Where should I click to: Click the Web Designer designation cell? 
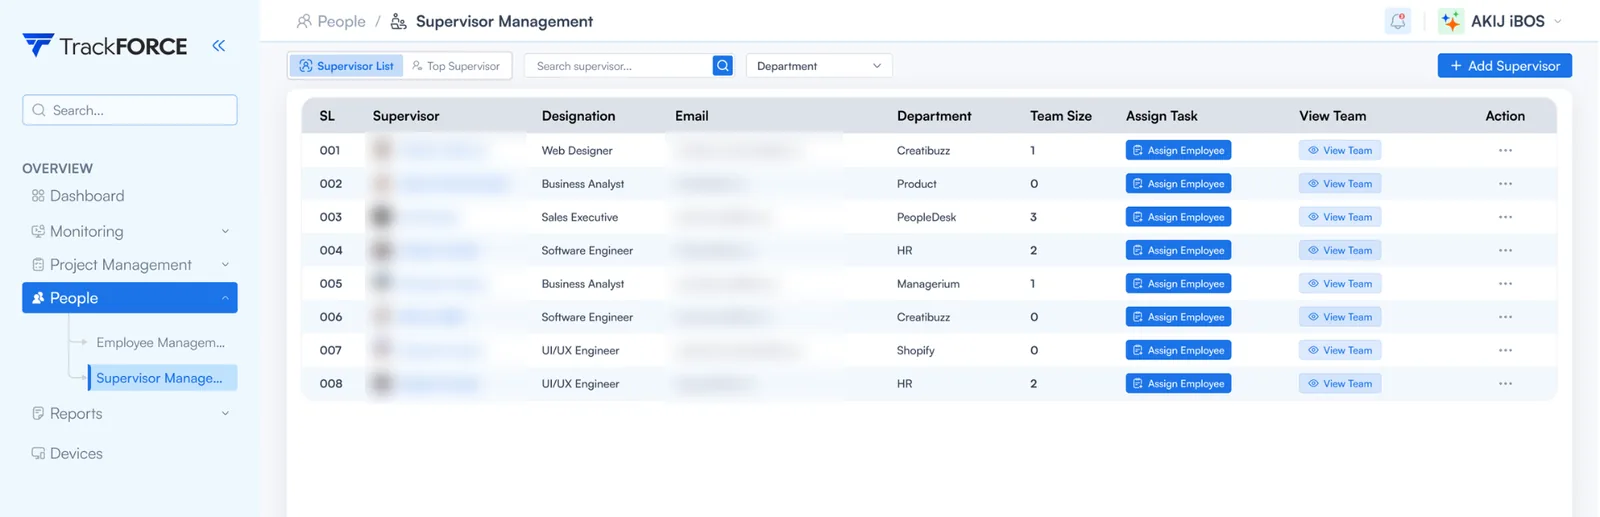click(577, 150)
